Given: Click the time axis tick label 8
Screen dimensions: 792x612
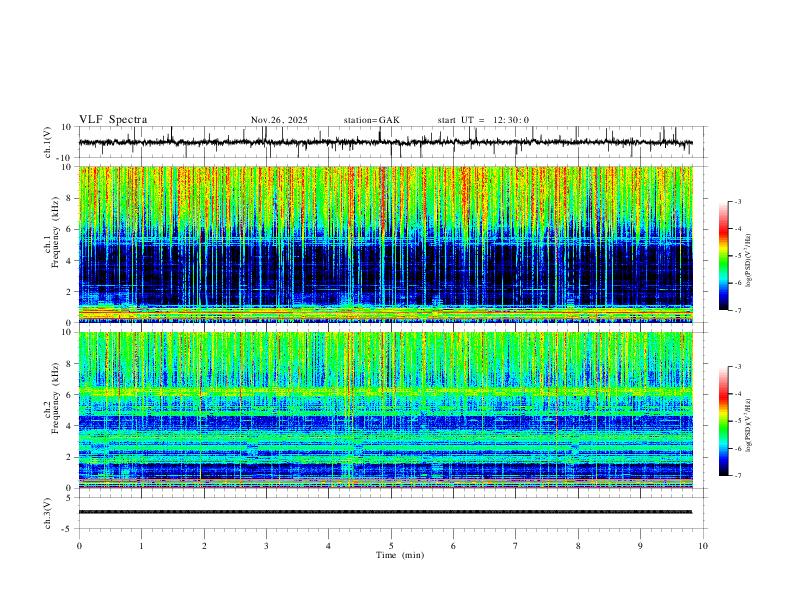Looking at the screenshot, I should point(578,546).
